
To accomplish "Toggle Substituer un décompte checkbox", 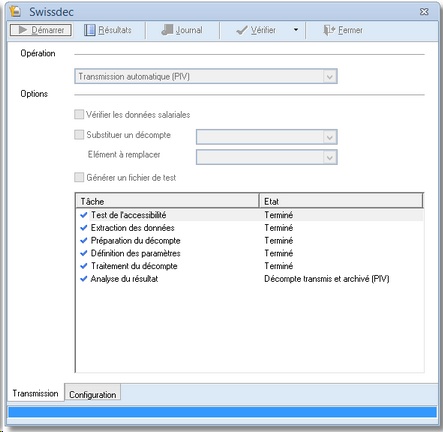I will (x=79, y=135).
